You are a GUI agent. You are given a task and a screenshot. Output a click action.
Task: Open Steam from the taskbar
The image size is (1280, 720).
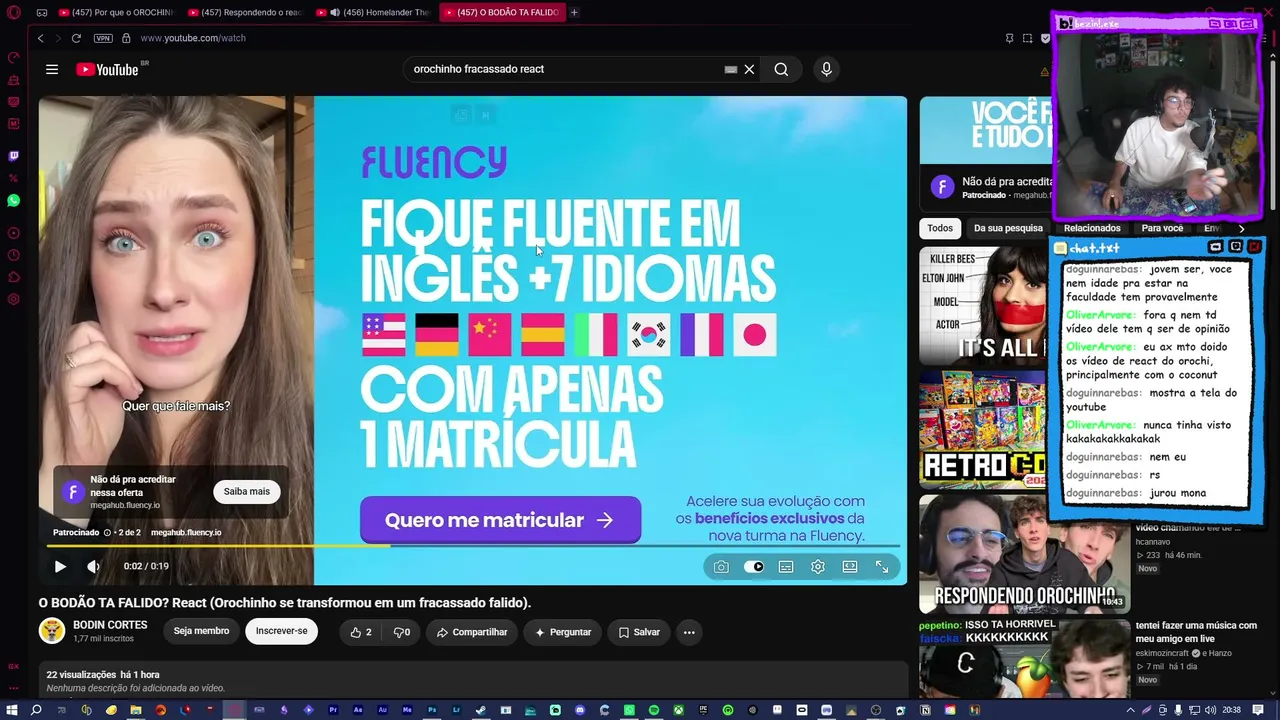coord(481,710)
